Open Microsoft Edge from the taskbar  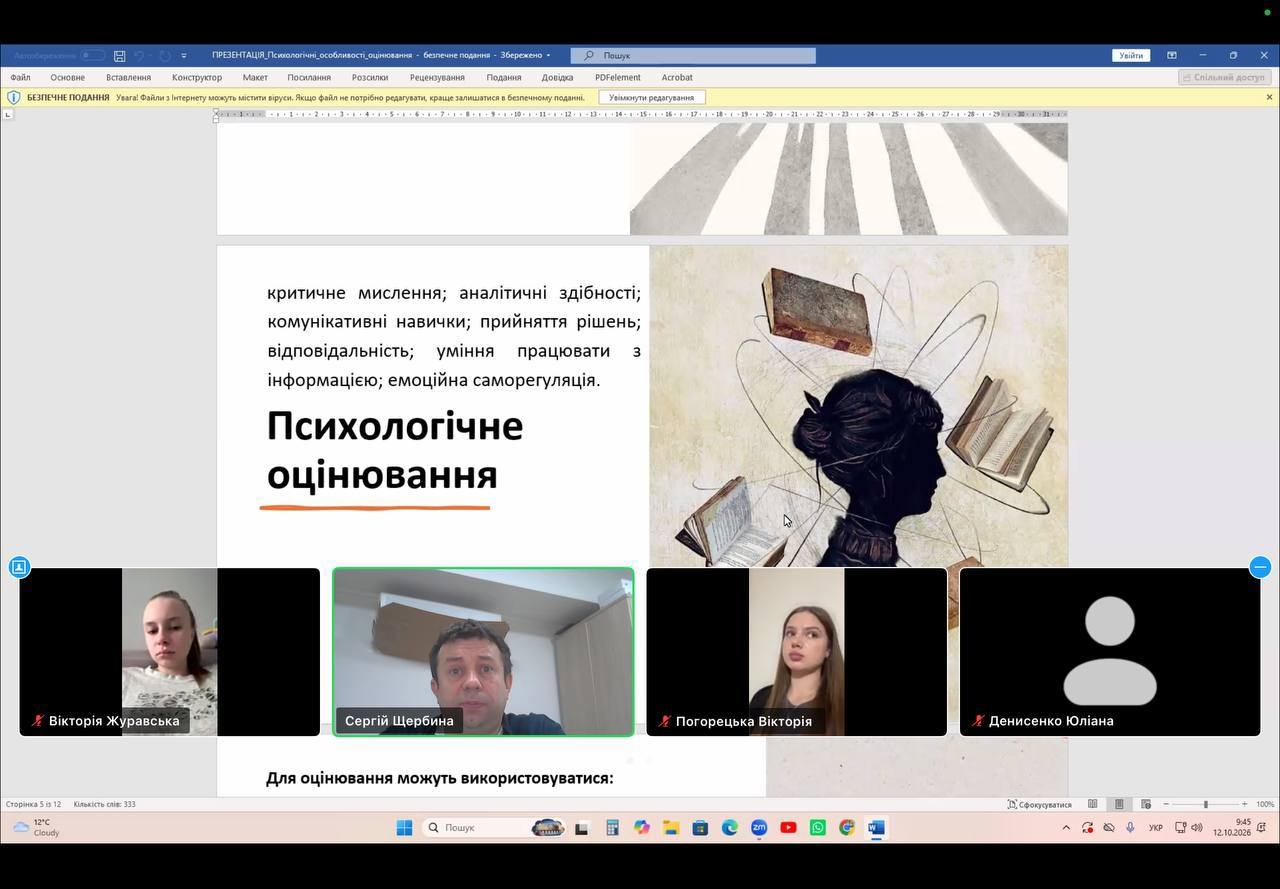[730, 827]
